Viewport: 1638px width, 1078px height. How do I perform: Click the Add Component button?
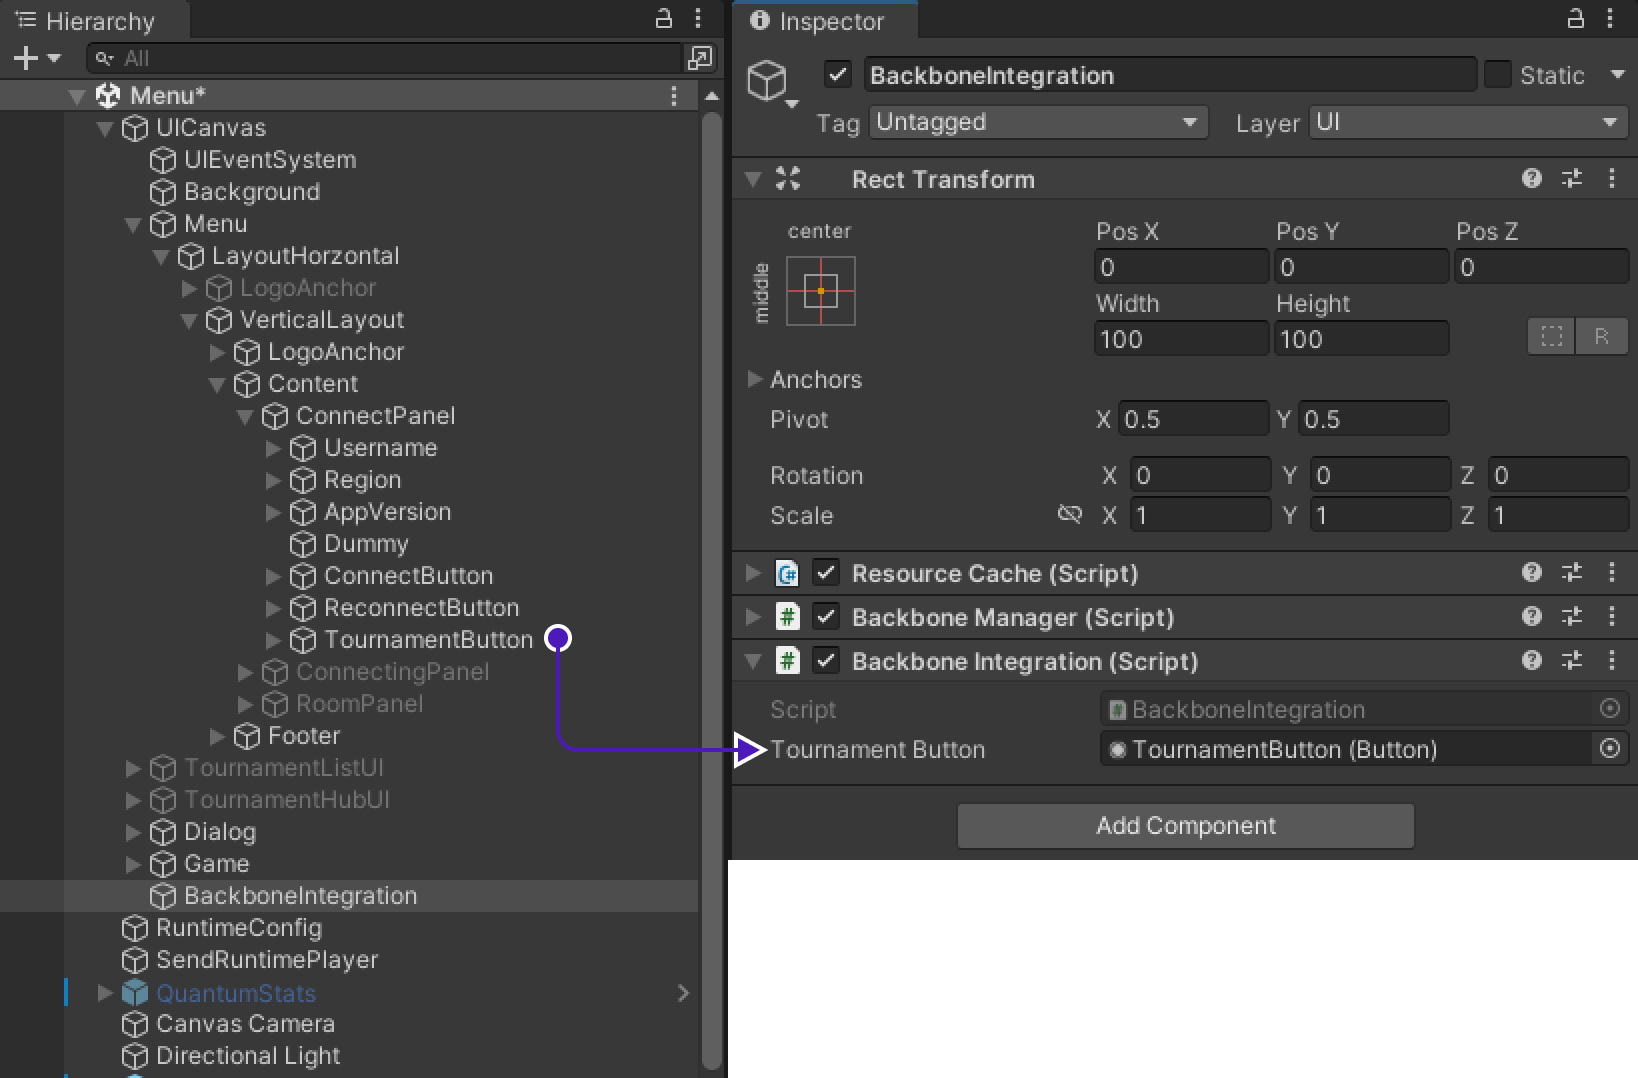1185,826
